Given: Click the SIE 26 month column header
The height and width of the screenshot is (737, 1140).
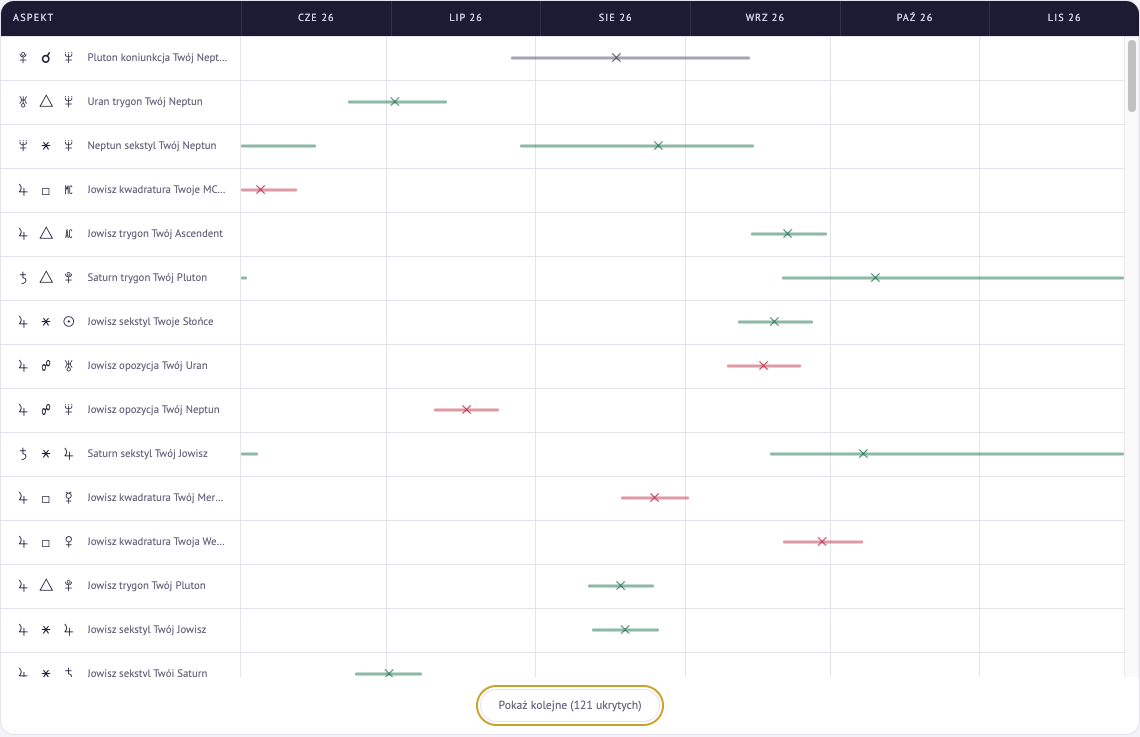Looking at the screenshot, I should [x=615, y=17].
